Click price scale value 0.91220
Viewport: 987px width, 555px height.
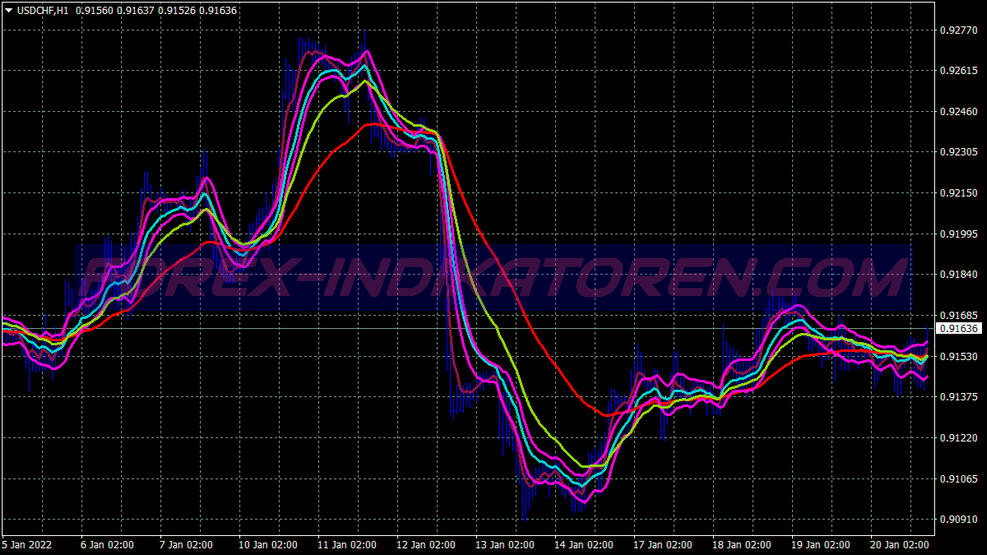959,438
